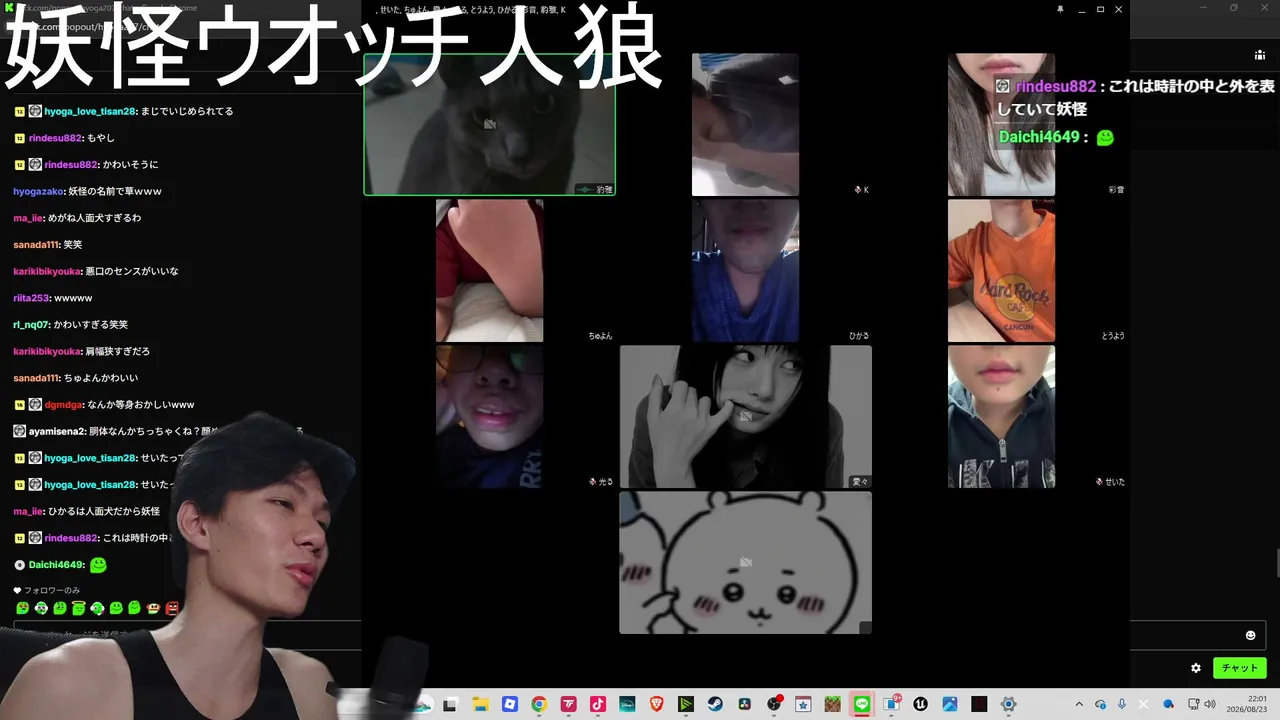Send message with the green チャット button

click(x=1239, y=668)
